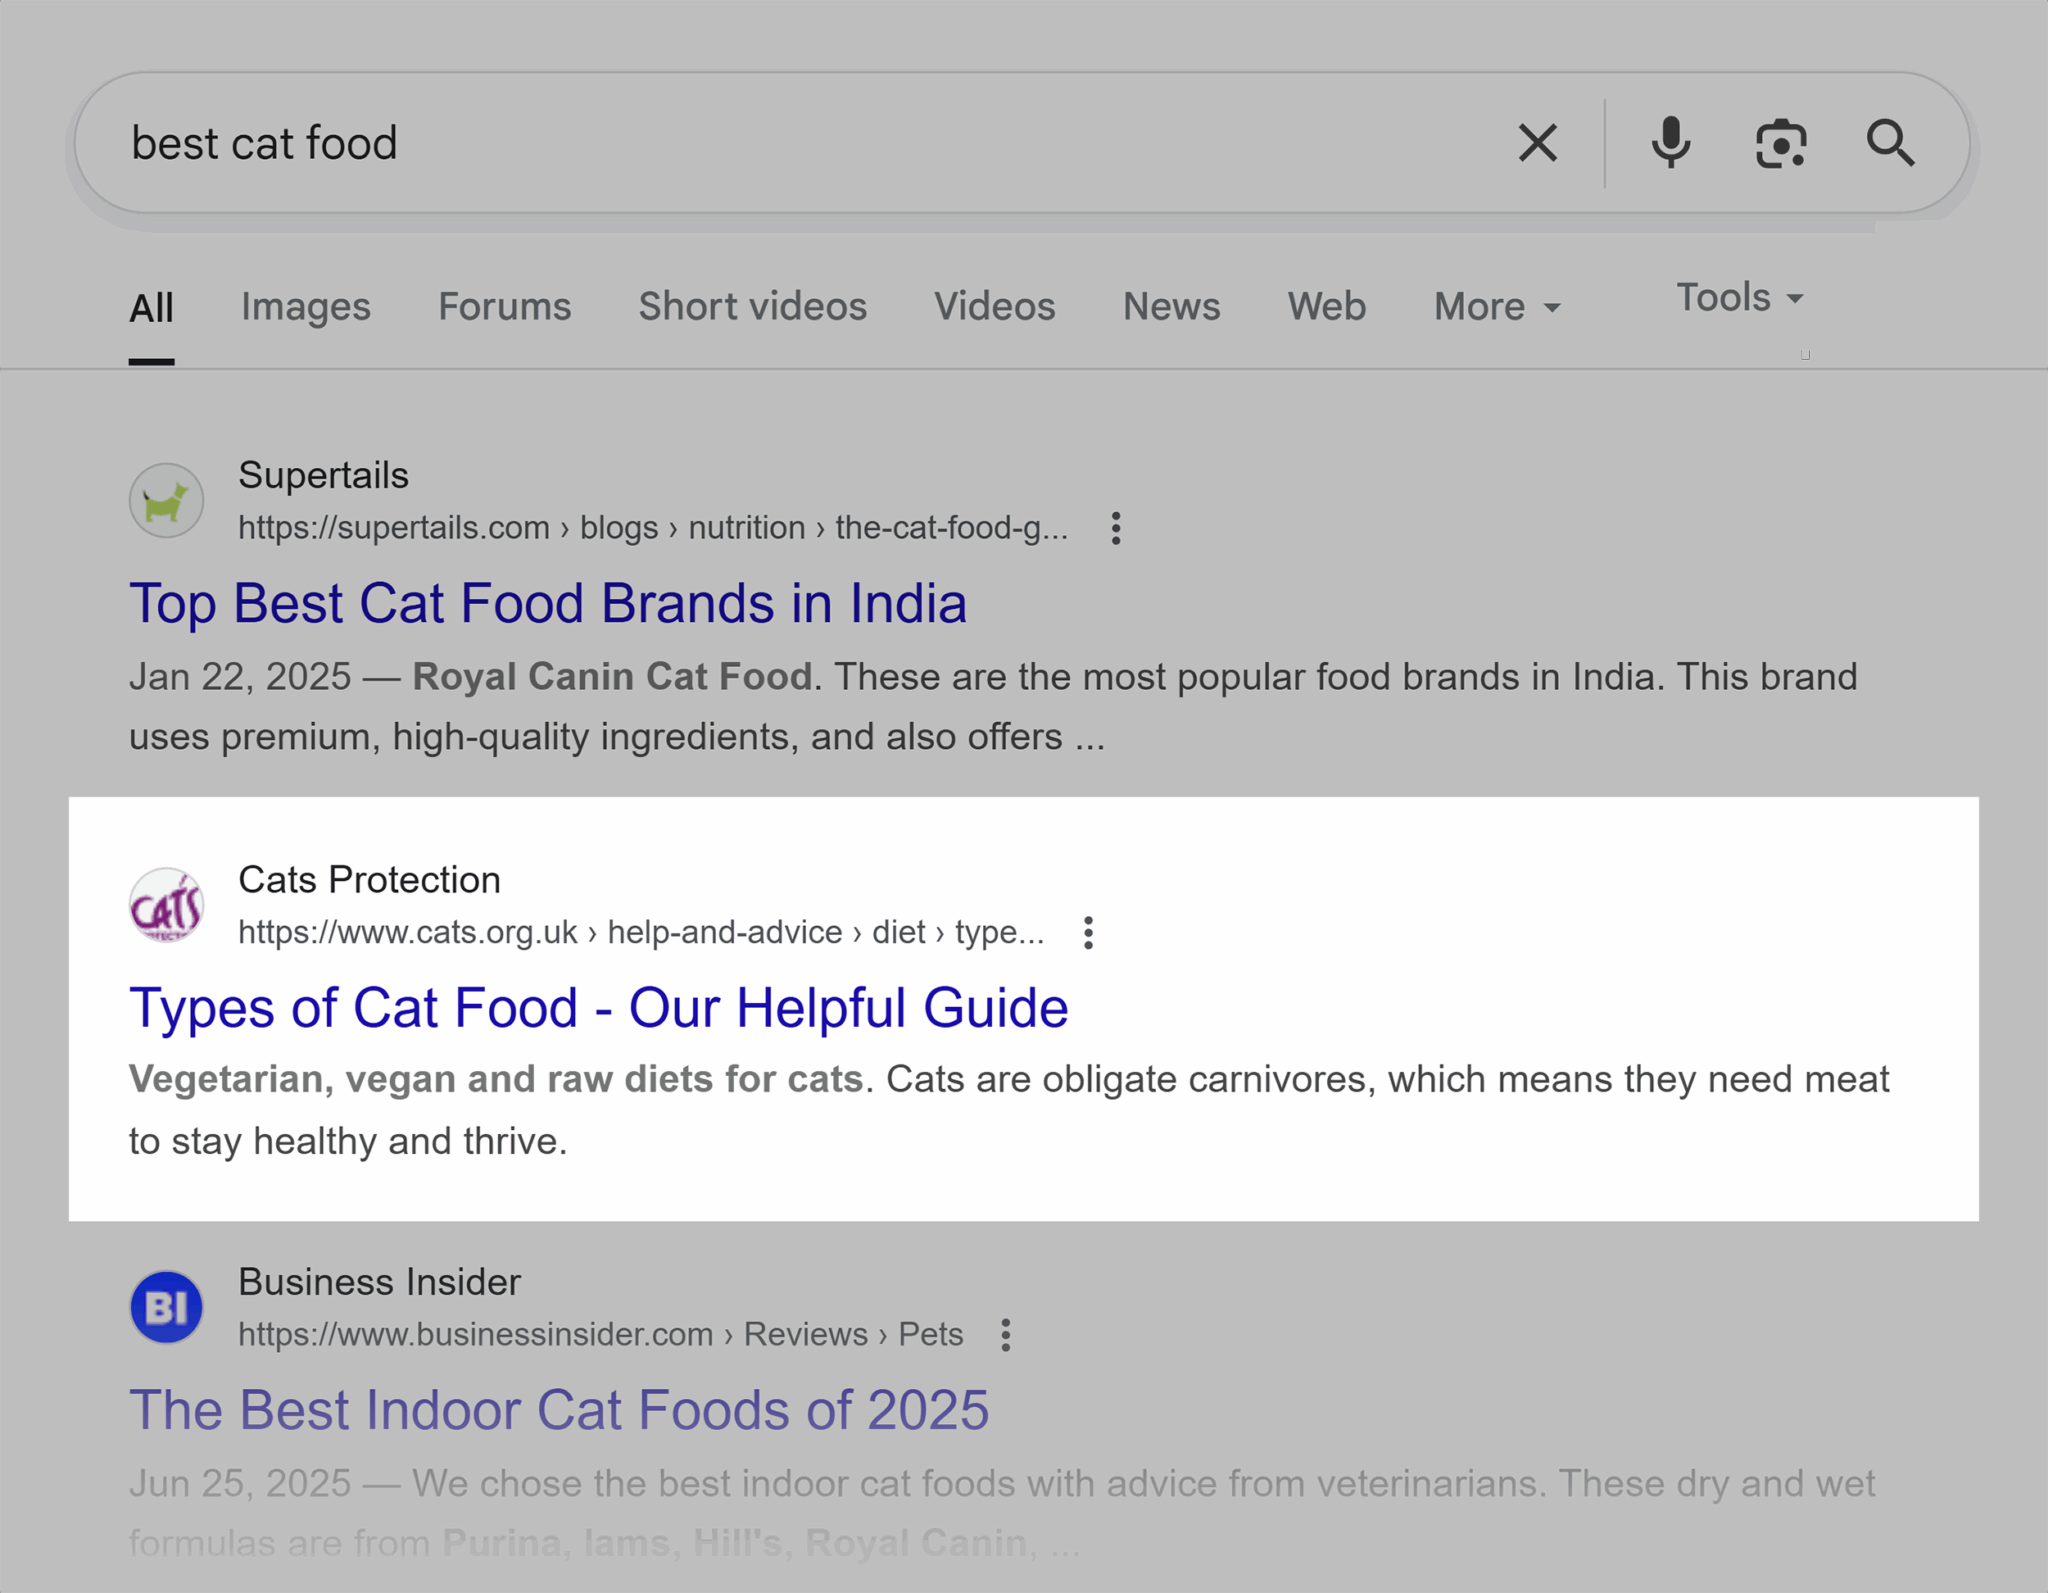This screenshot has width=2048, height=1593.
Task: Select the All tab
Action: (151, 307)
